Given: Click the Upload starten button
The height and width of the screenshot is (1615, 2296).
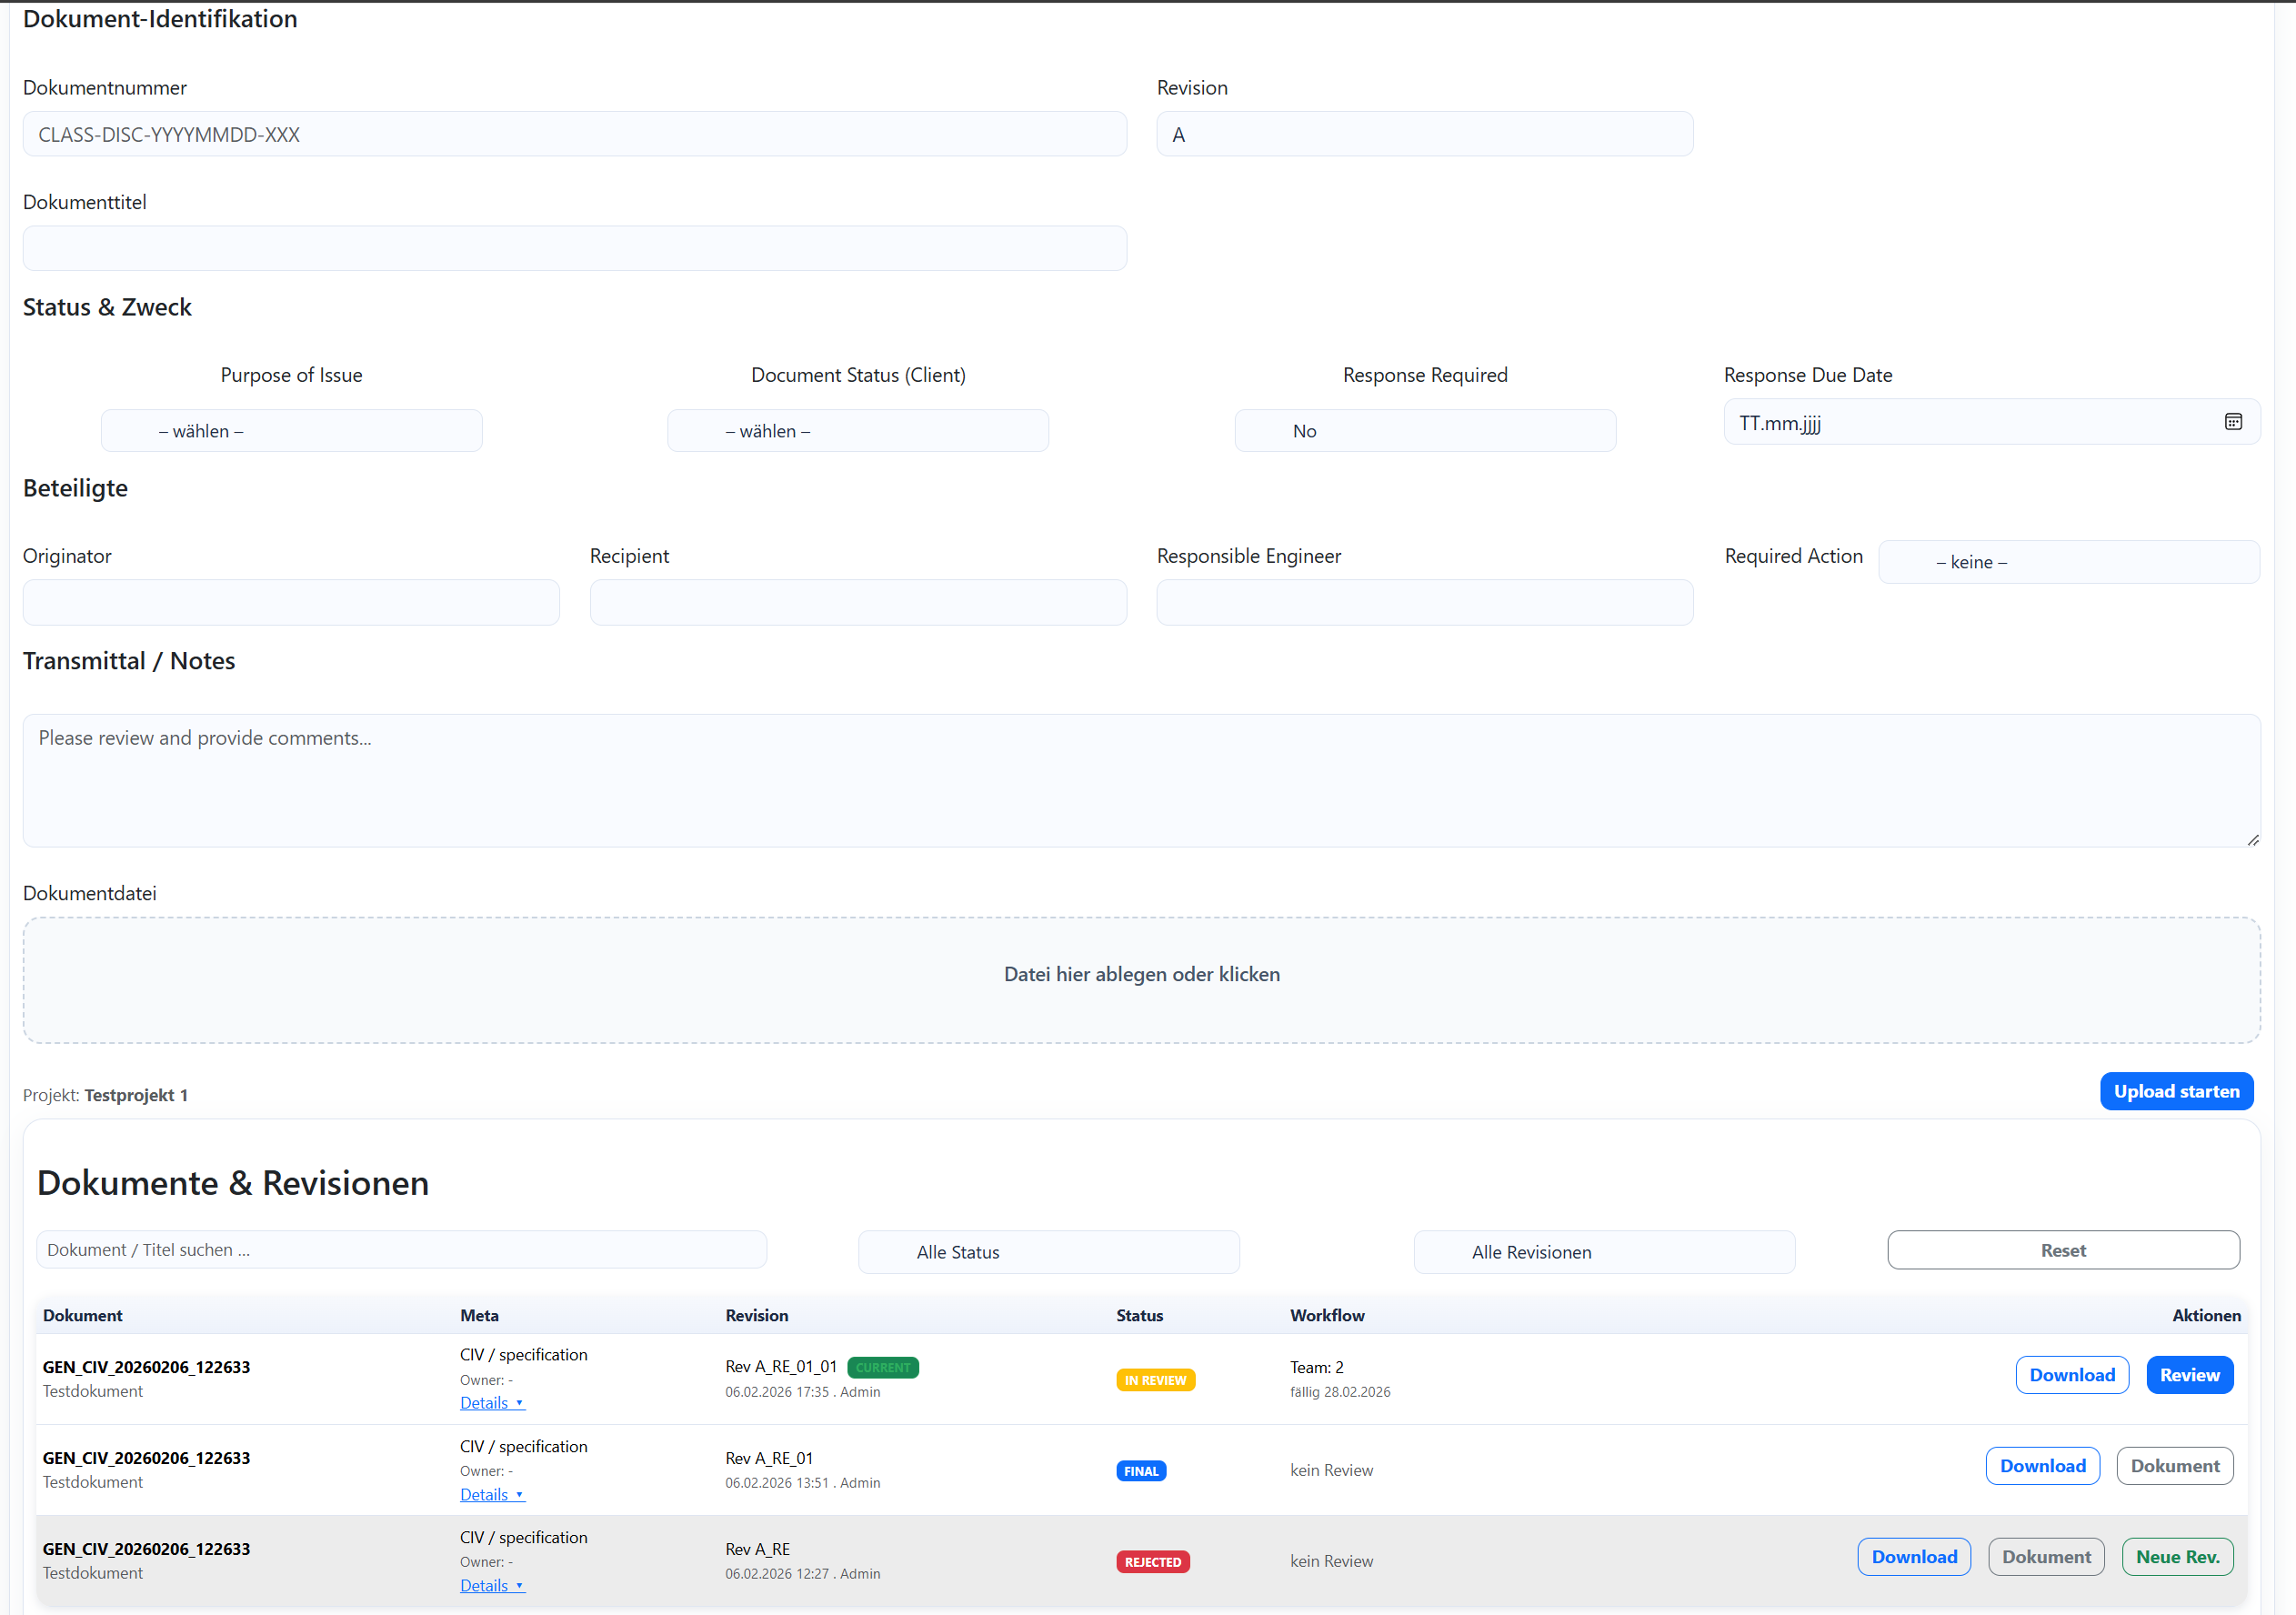Looking at the screenshot, I should pos(2175,1091).
